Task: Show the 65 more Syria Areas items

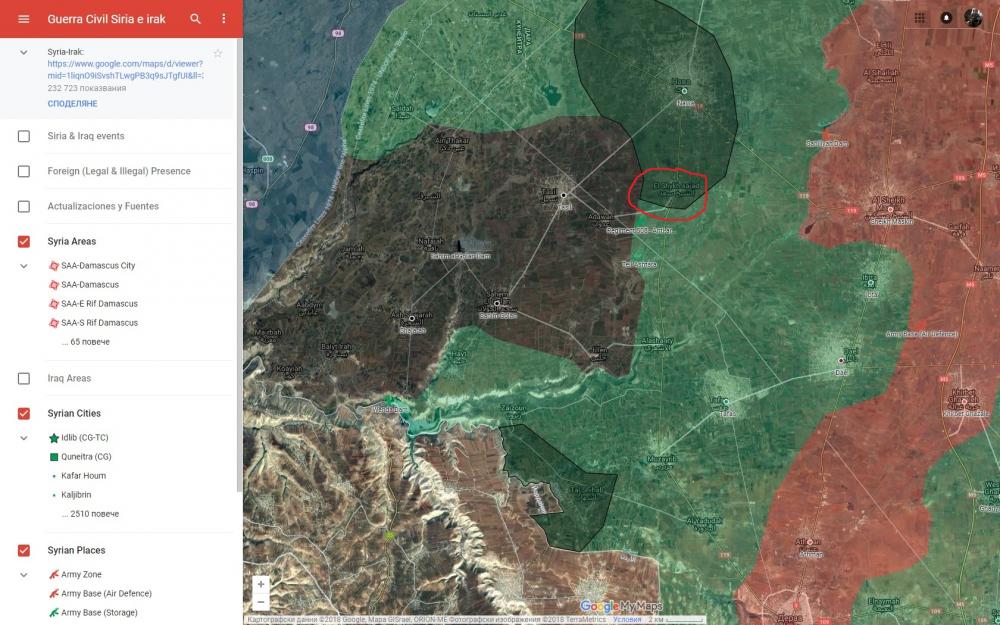Action: (85, 342)
